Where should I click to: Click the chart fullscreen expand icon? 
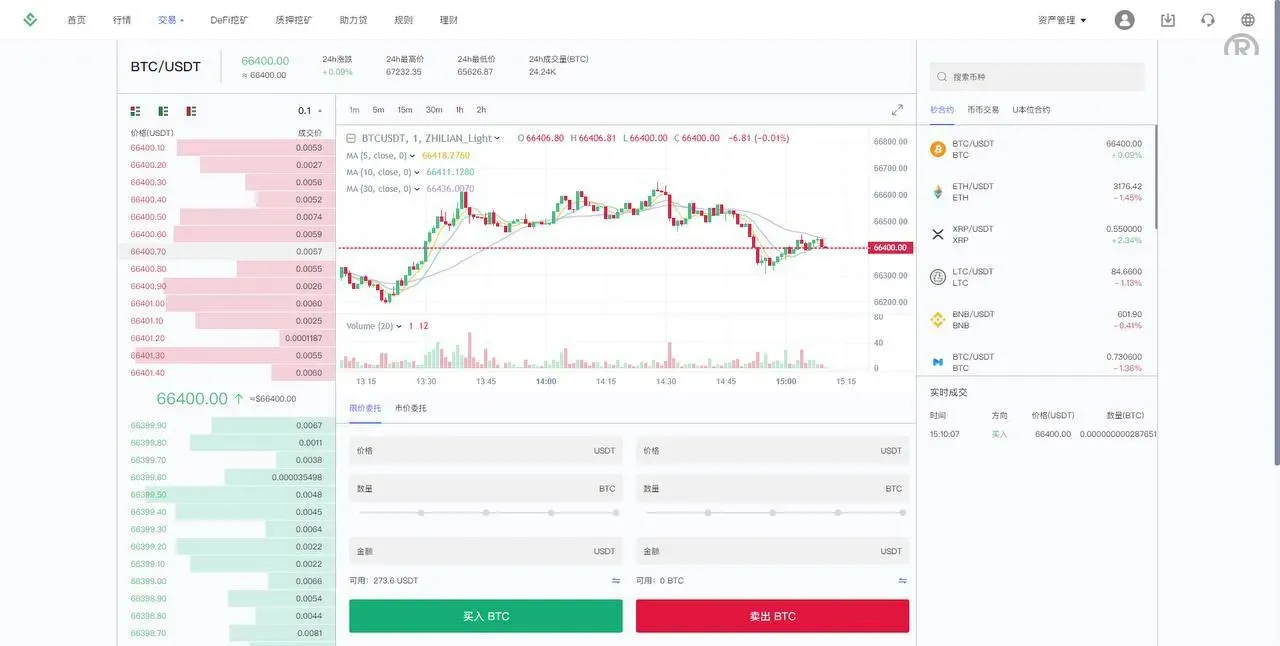click(896, 110)
